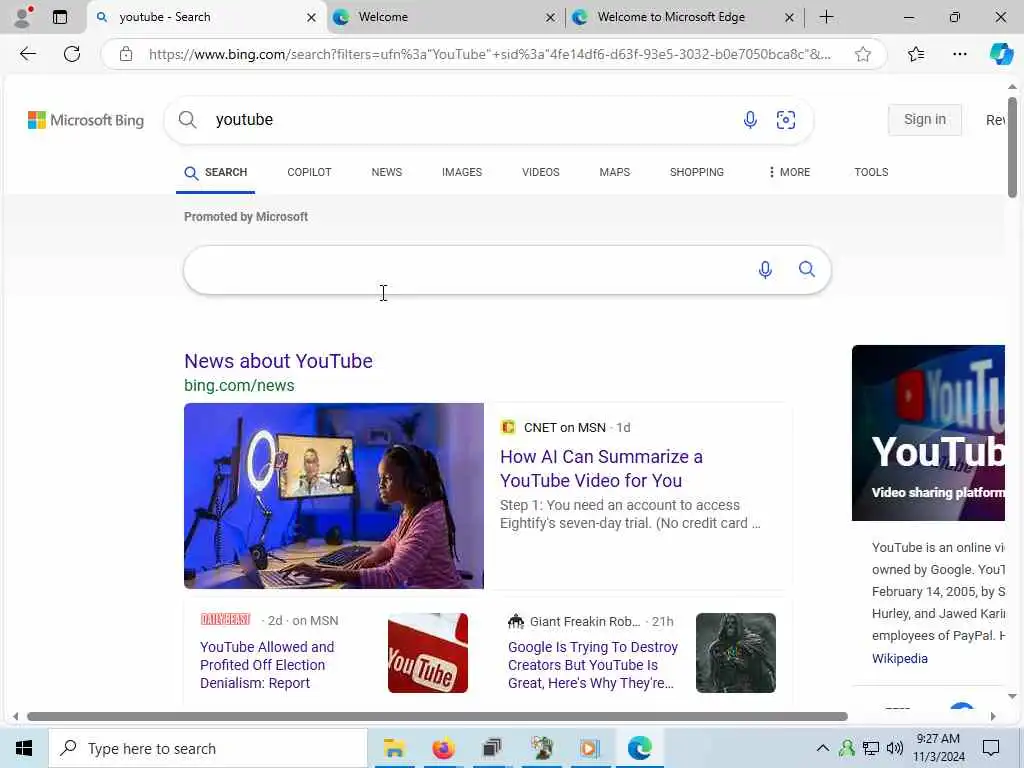Start visual search with camera icon
The height and width of the screenshot is (768, 1024).
pyautogui.click(x=786, y=120)
